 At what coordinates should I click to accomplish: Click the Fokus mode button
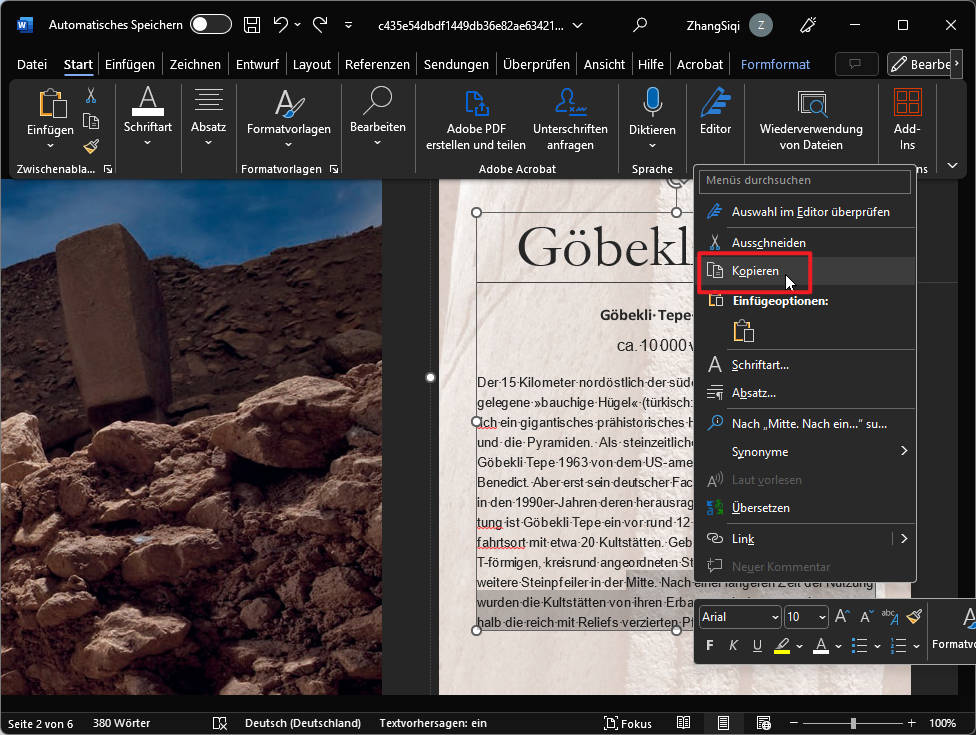coord(628,723)
